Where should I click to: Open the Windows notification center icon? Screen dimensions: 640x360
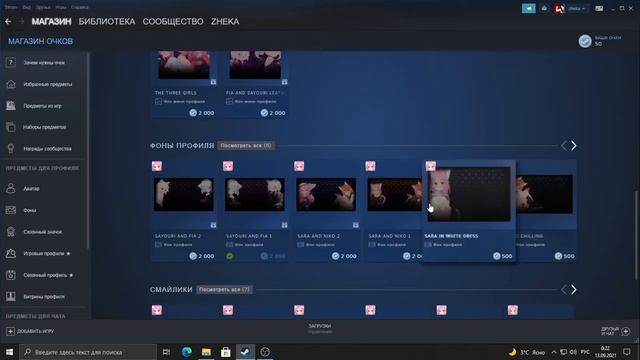click(x=627, y=352)
